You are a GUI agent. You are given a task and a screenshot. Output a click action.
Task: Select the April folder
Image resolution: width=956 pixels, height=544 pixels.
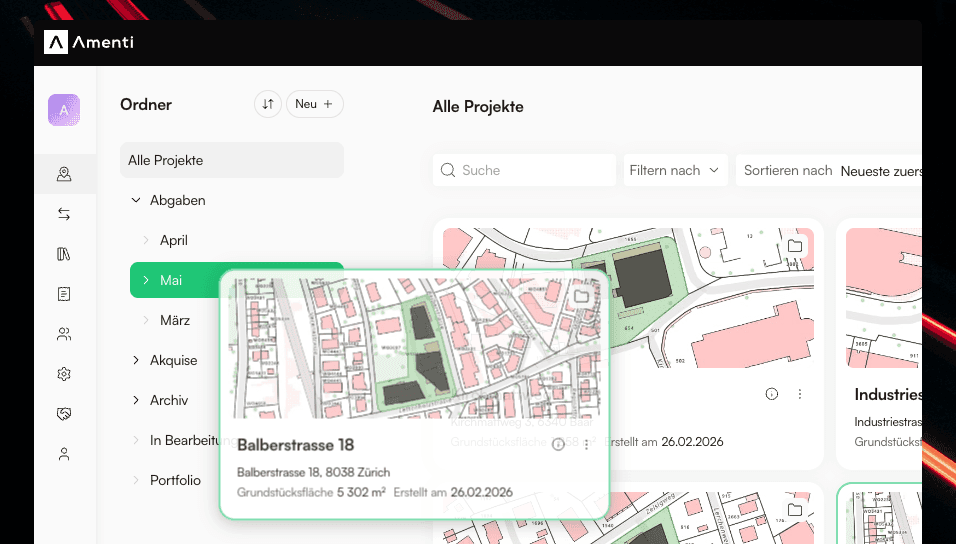174,240
